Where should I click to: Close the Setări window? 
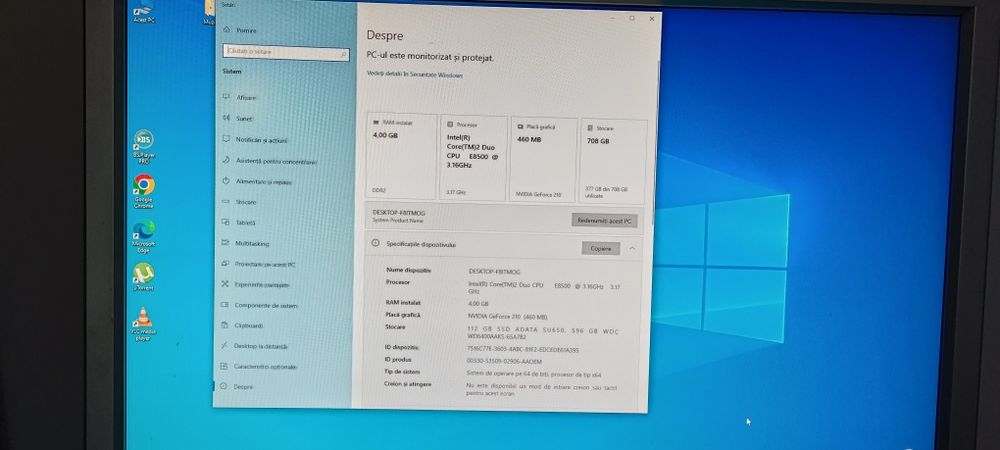click(x=652, y=19)
